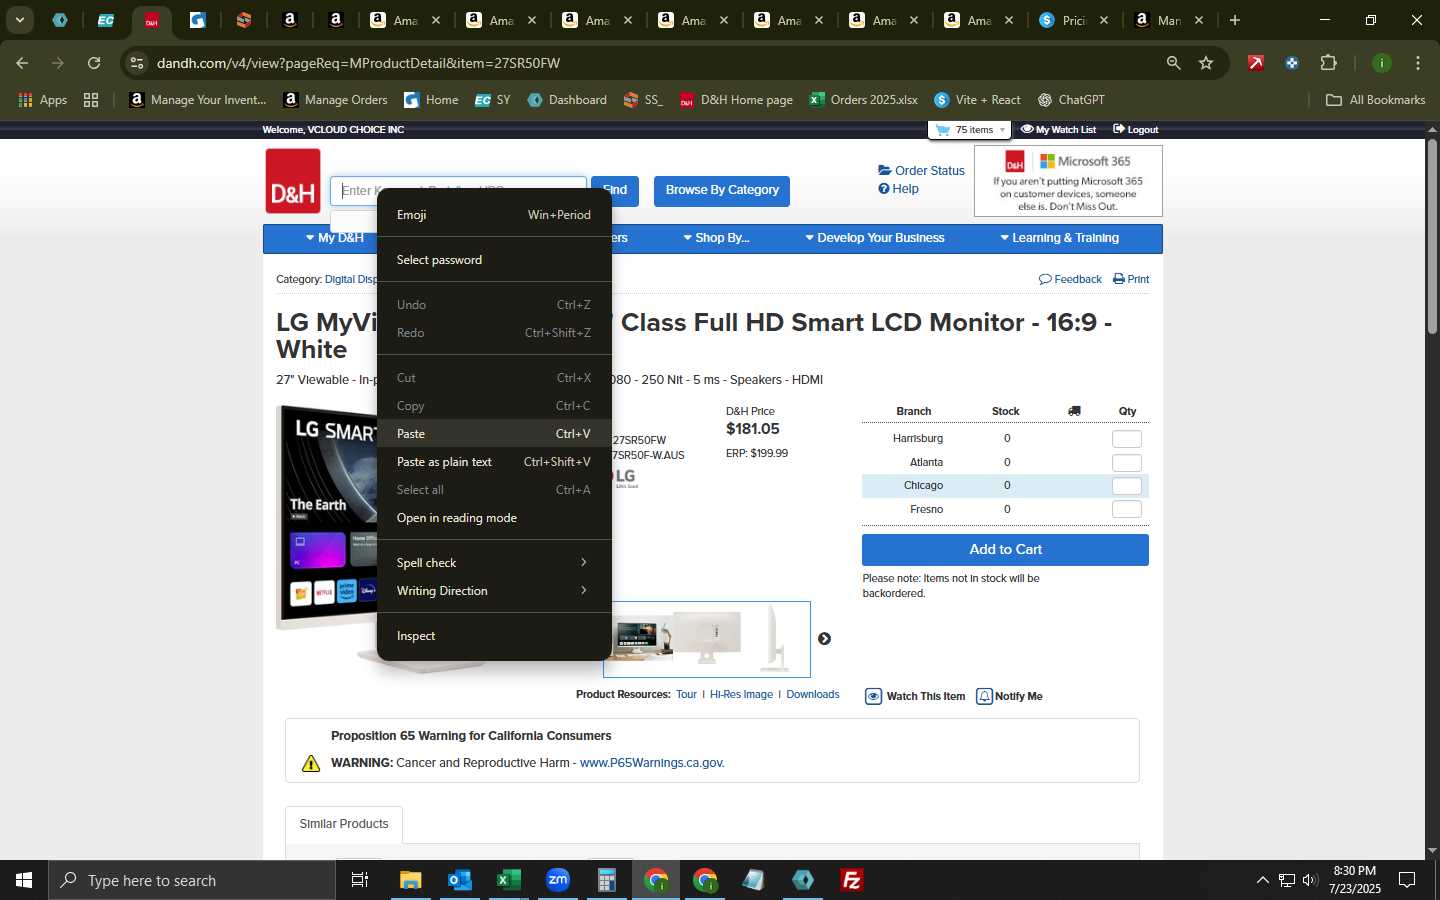Open the Apps bookmark
The image size is (1440, 900).
[43, 100]
